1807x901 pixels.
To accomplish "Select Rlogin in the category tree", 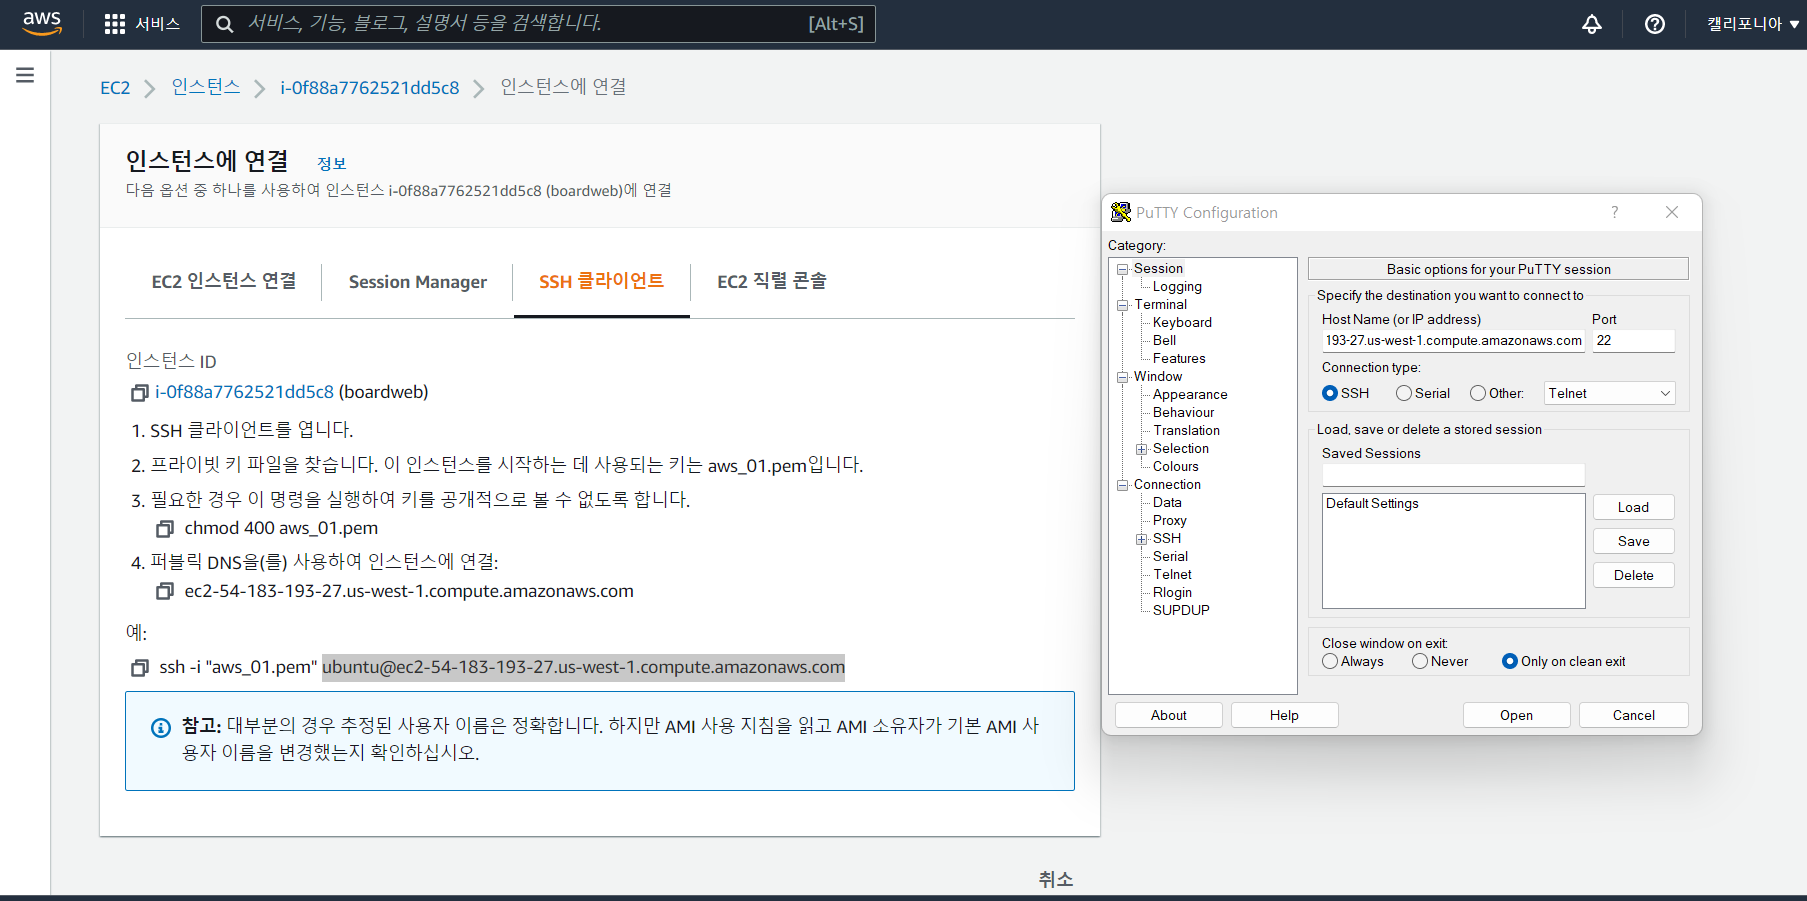I will pos(1172,593).
